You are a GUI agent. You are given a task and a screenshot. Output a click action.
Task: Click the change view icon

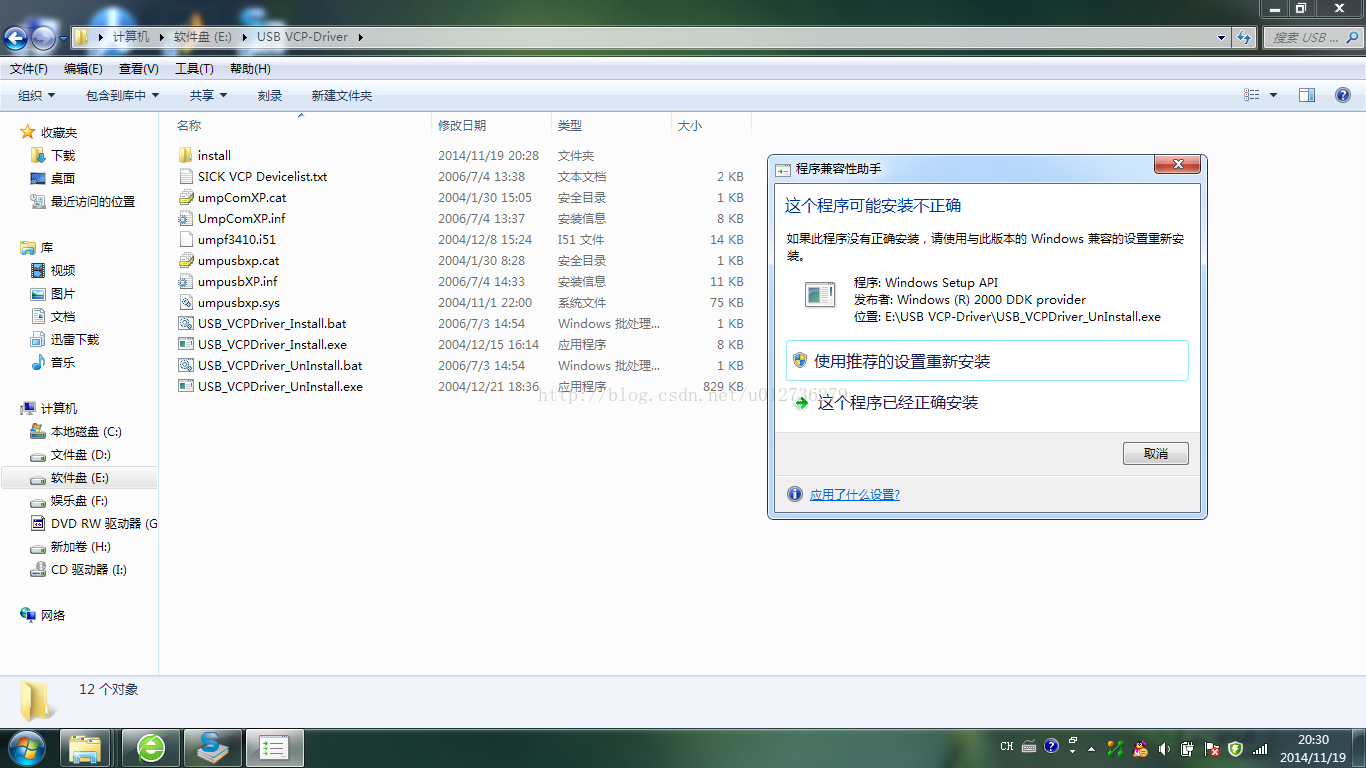1252,95
